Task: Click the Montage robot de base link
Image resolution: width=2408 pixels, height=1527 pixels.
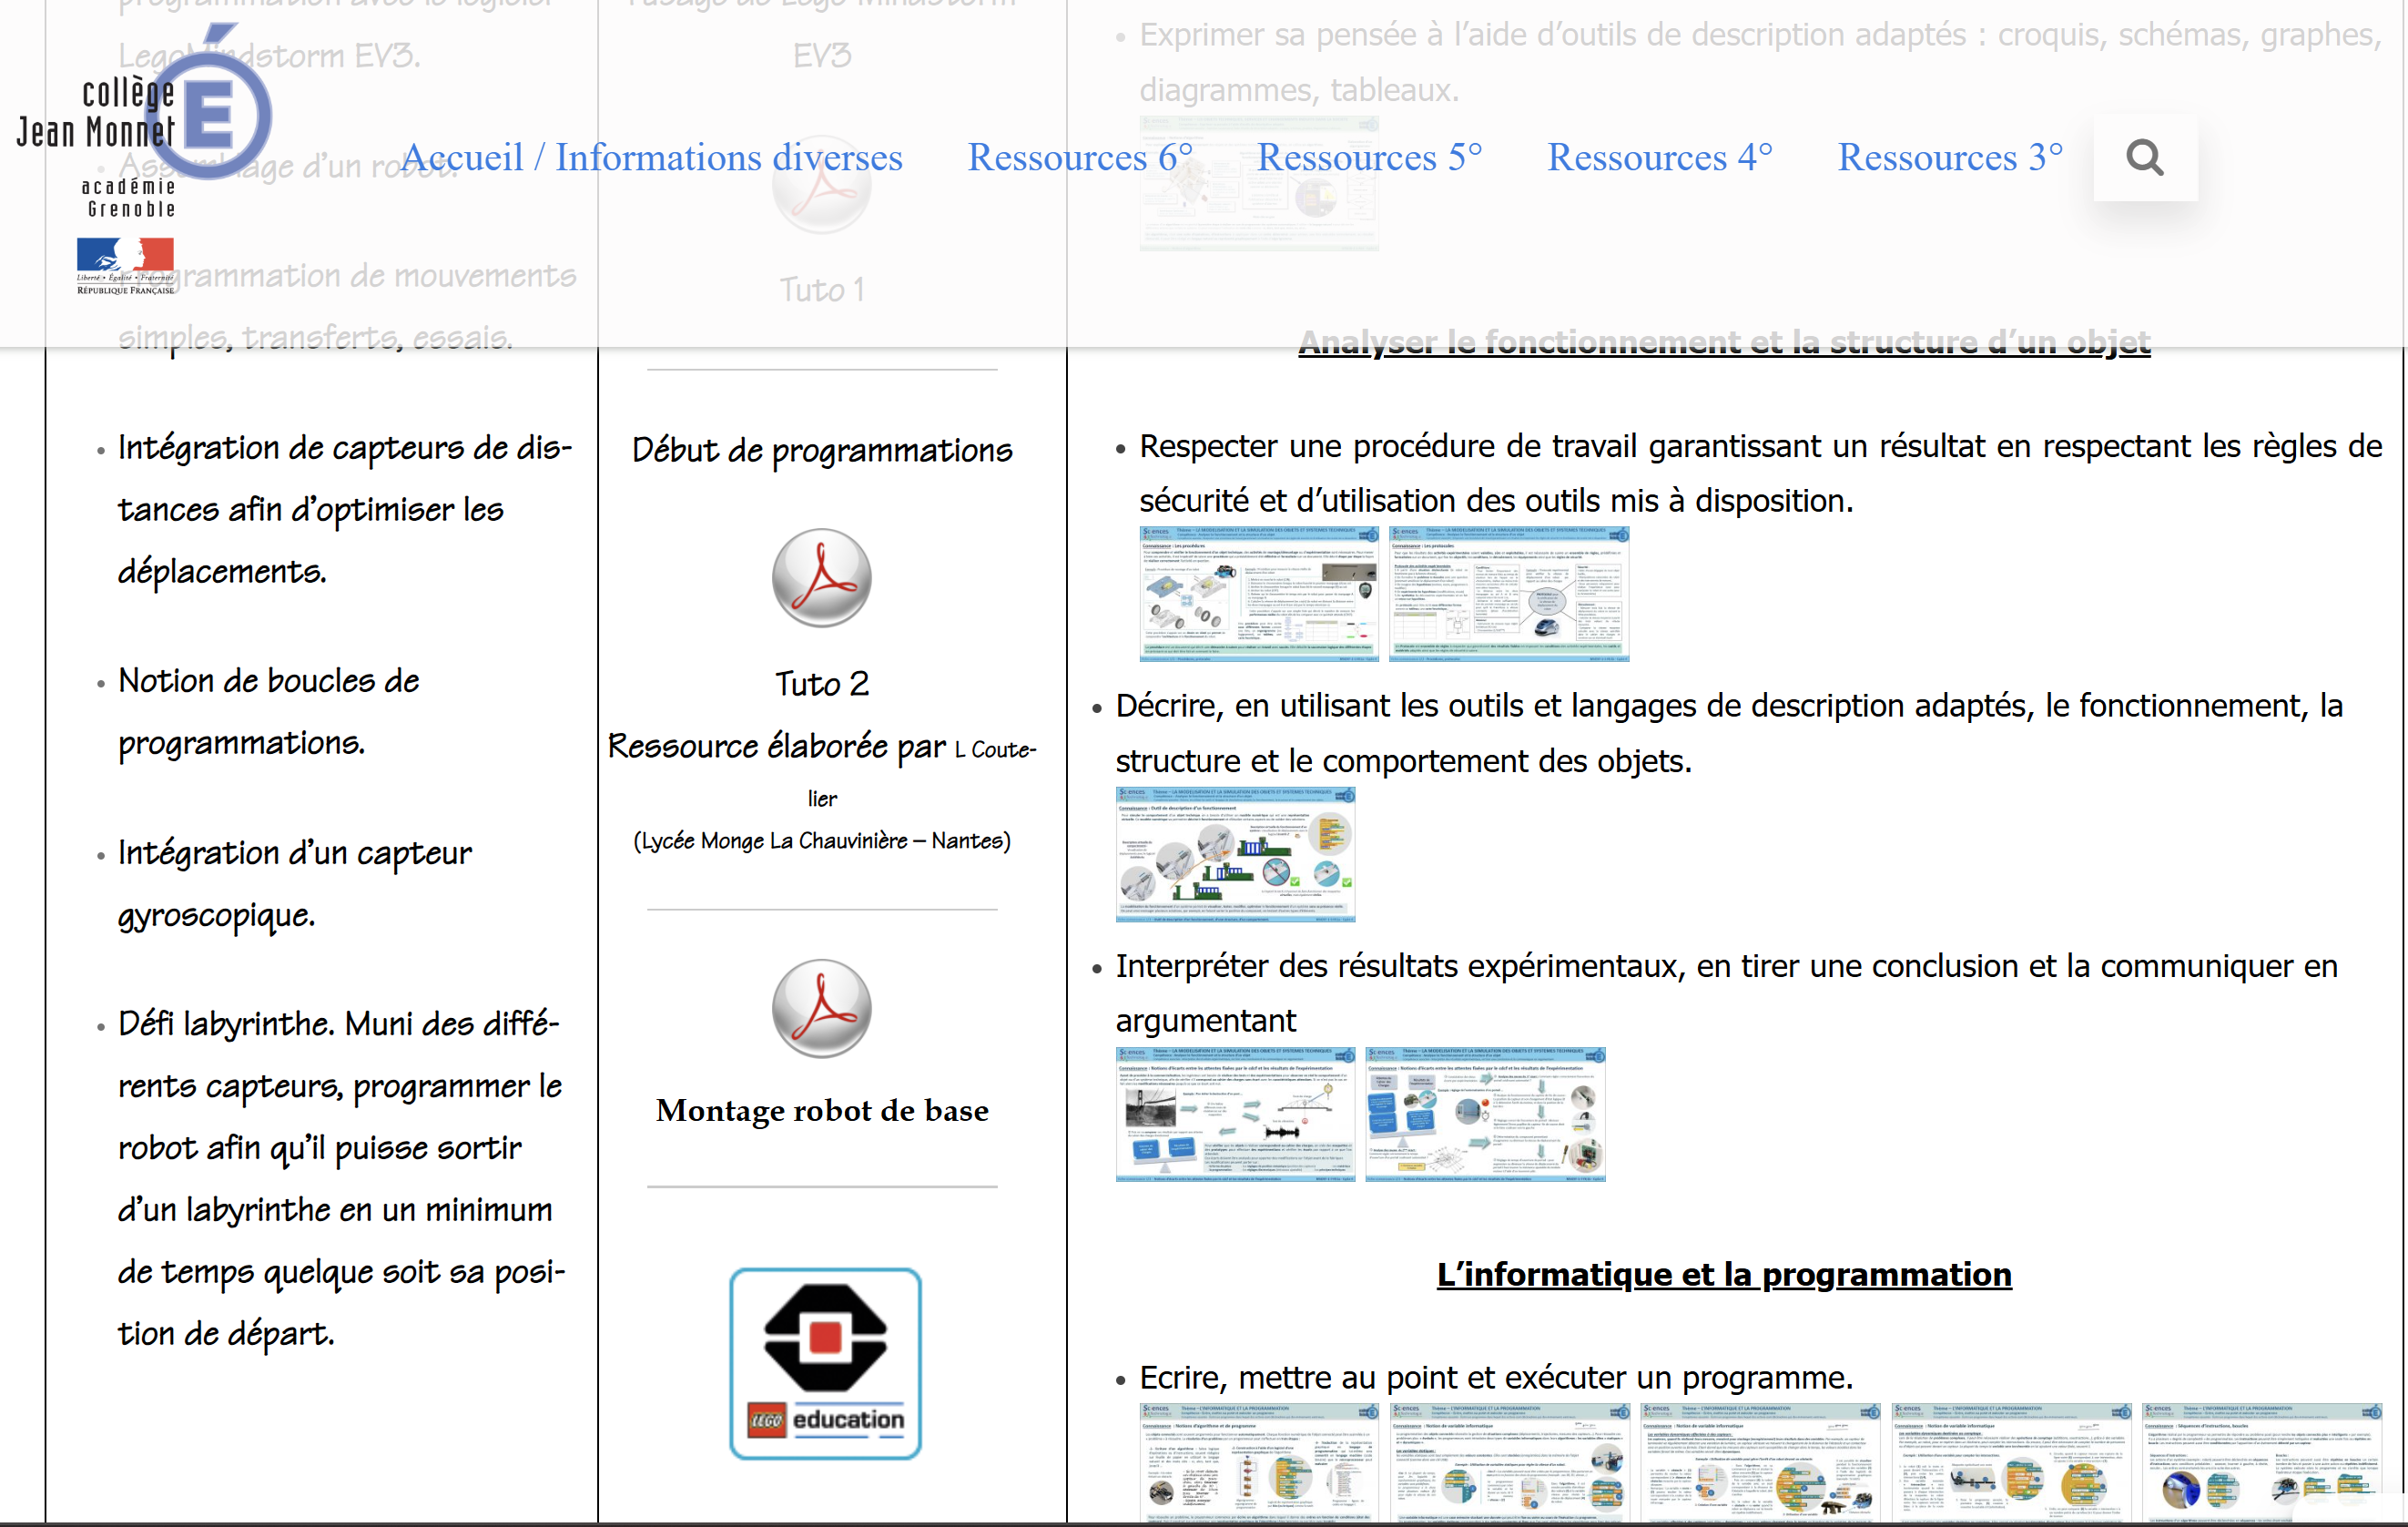Action: [x=821, y=1110]
